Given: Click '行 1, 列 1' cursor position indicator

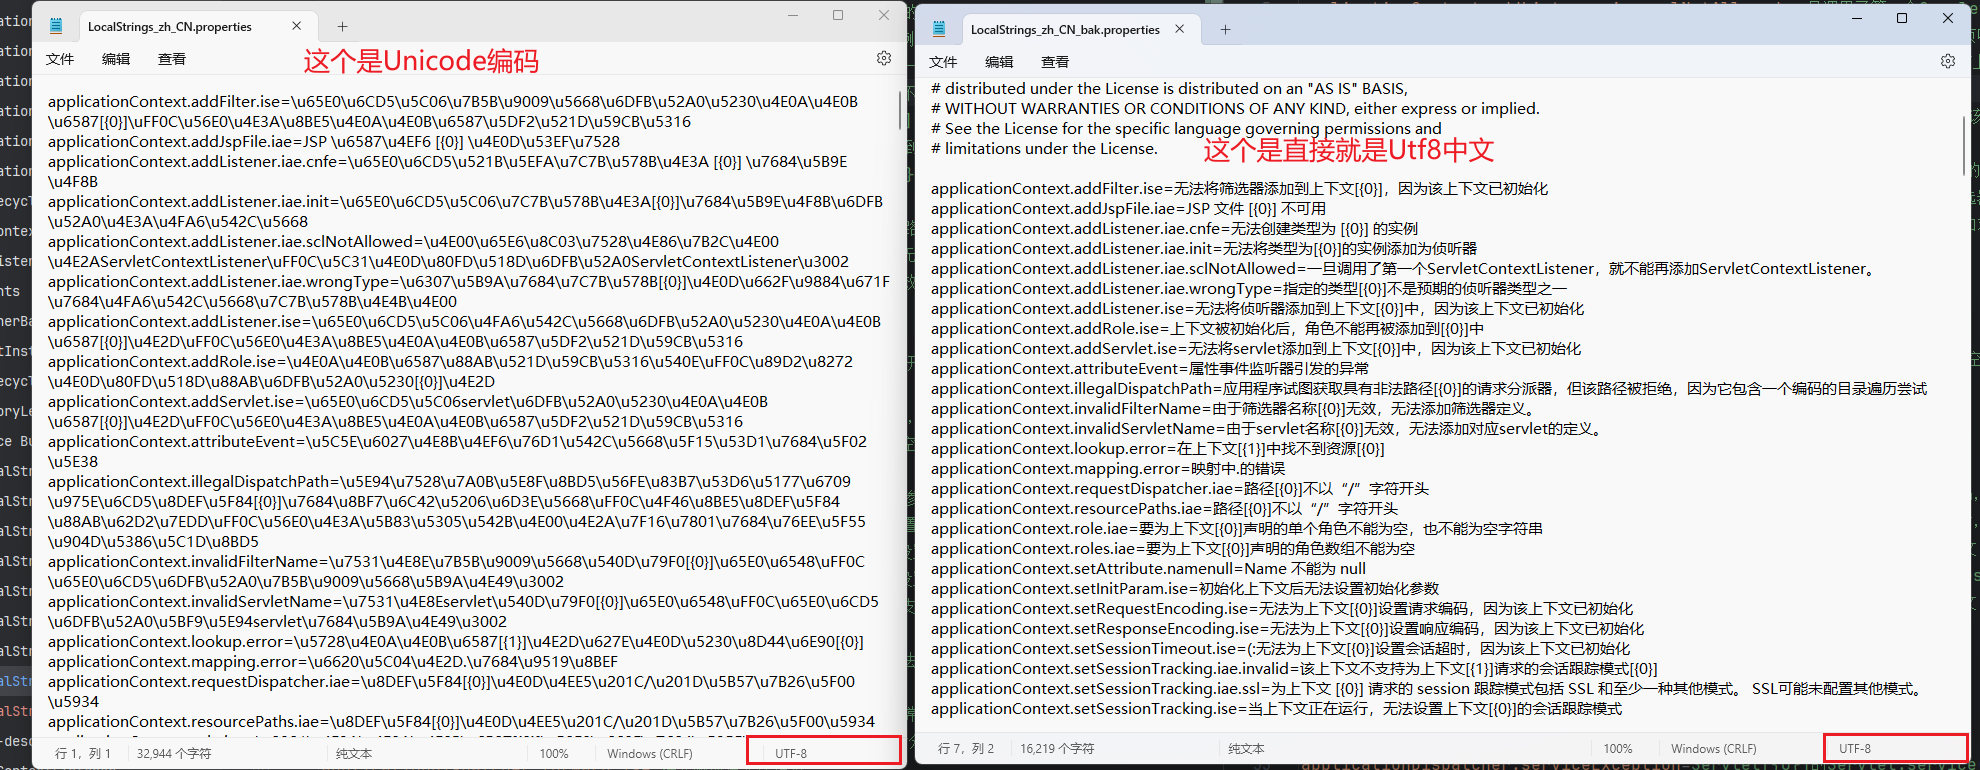Looking at the screenshot, I should coord(83,753).
